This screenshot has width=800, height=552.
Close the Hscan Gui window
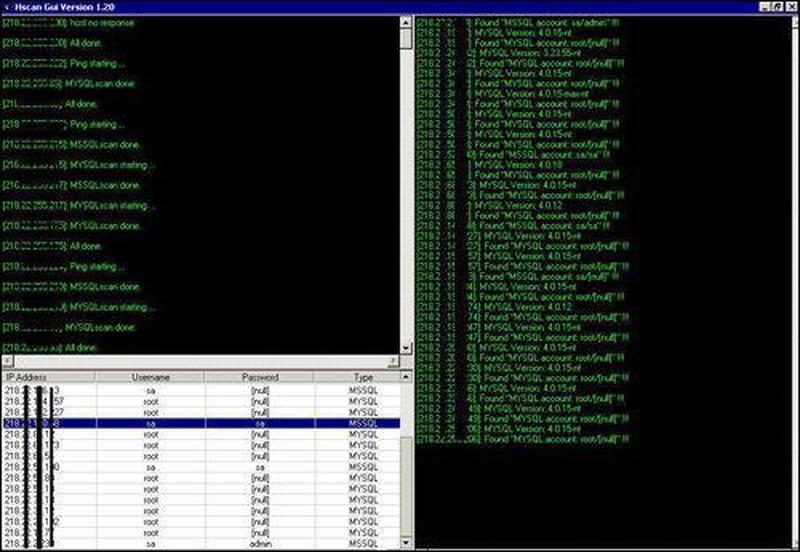click(x=791, y=7)
